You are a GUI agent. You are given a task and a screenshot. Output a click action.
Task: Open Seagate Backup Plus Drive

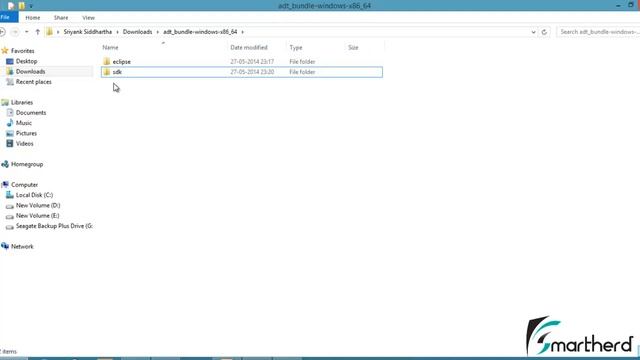(x=54, y=226)
